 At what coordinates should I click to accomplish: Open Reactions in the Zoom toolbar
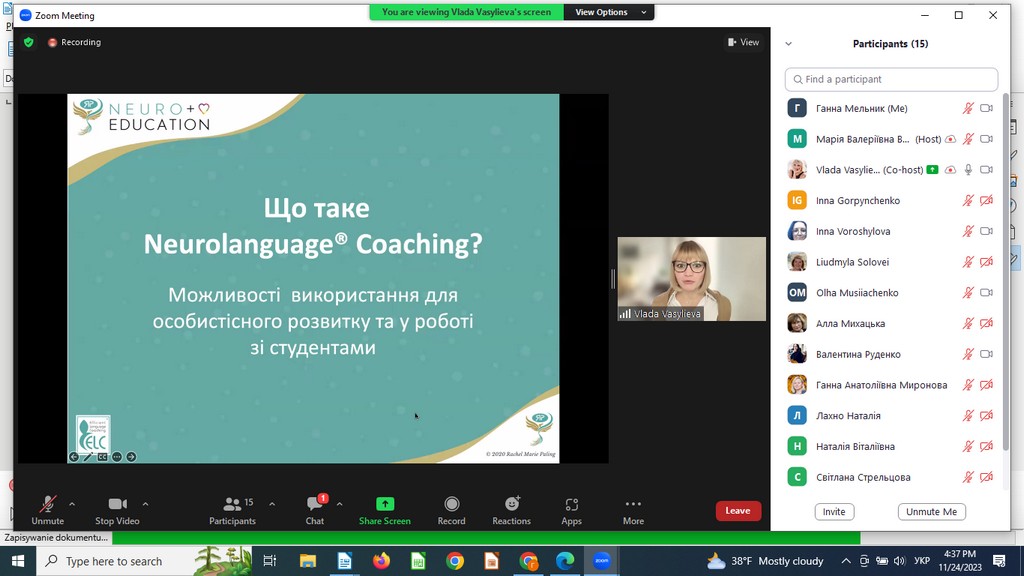click(x=511, y=508)
